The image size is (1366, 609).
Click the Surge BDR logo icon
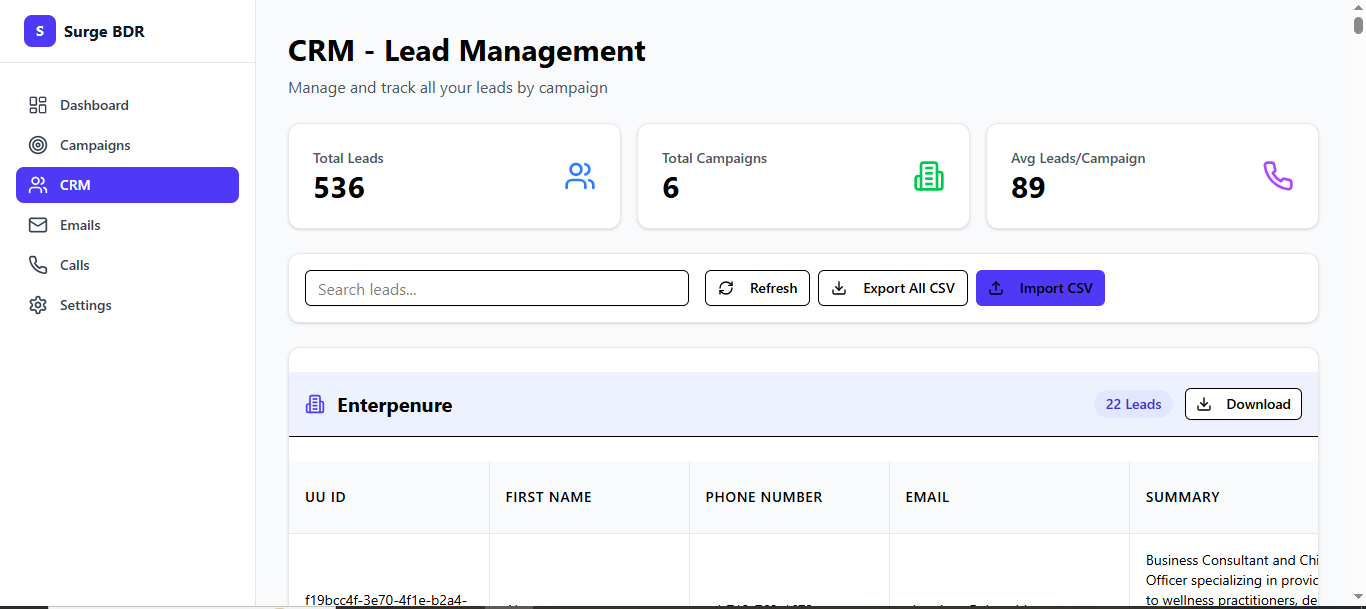click(40, 31)
